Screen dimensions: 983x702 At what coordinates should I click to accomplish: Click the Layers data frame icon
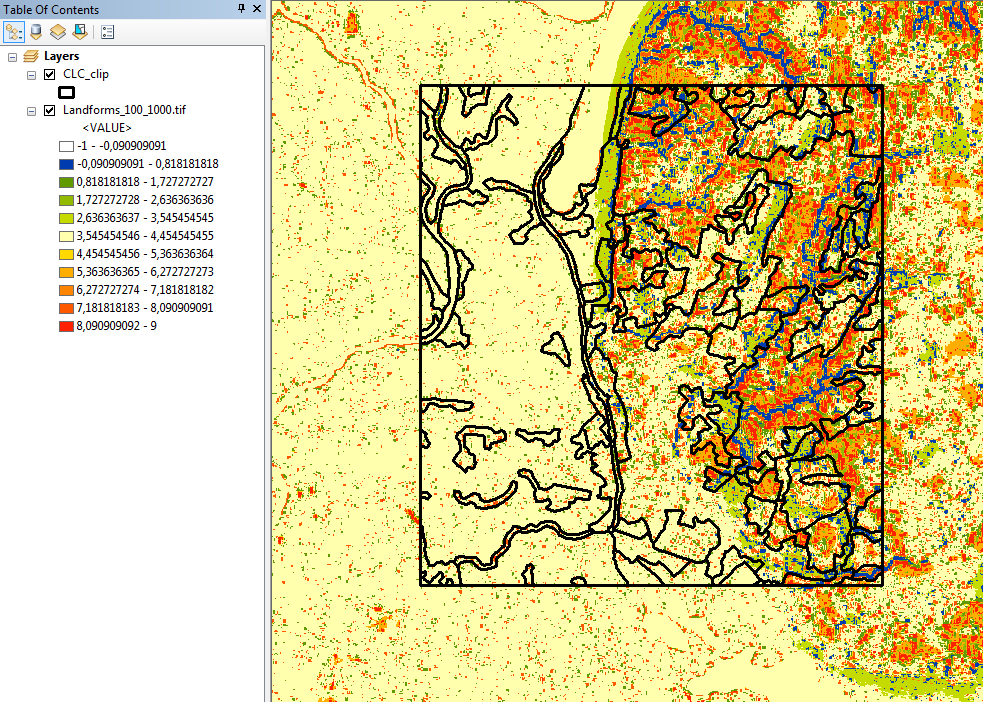[31, 56]
